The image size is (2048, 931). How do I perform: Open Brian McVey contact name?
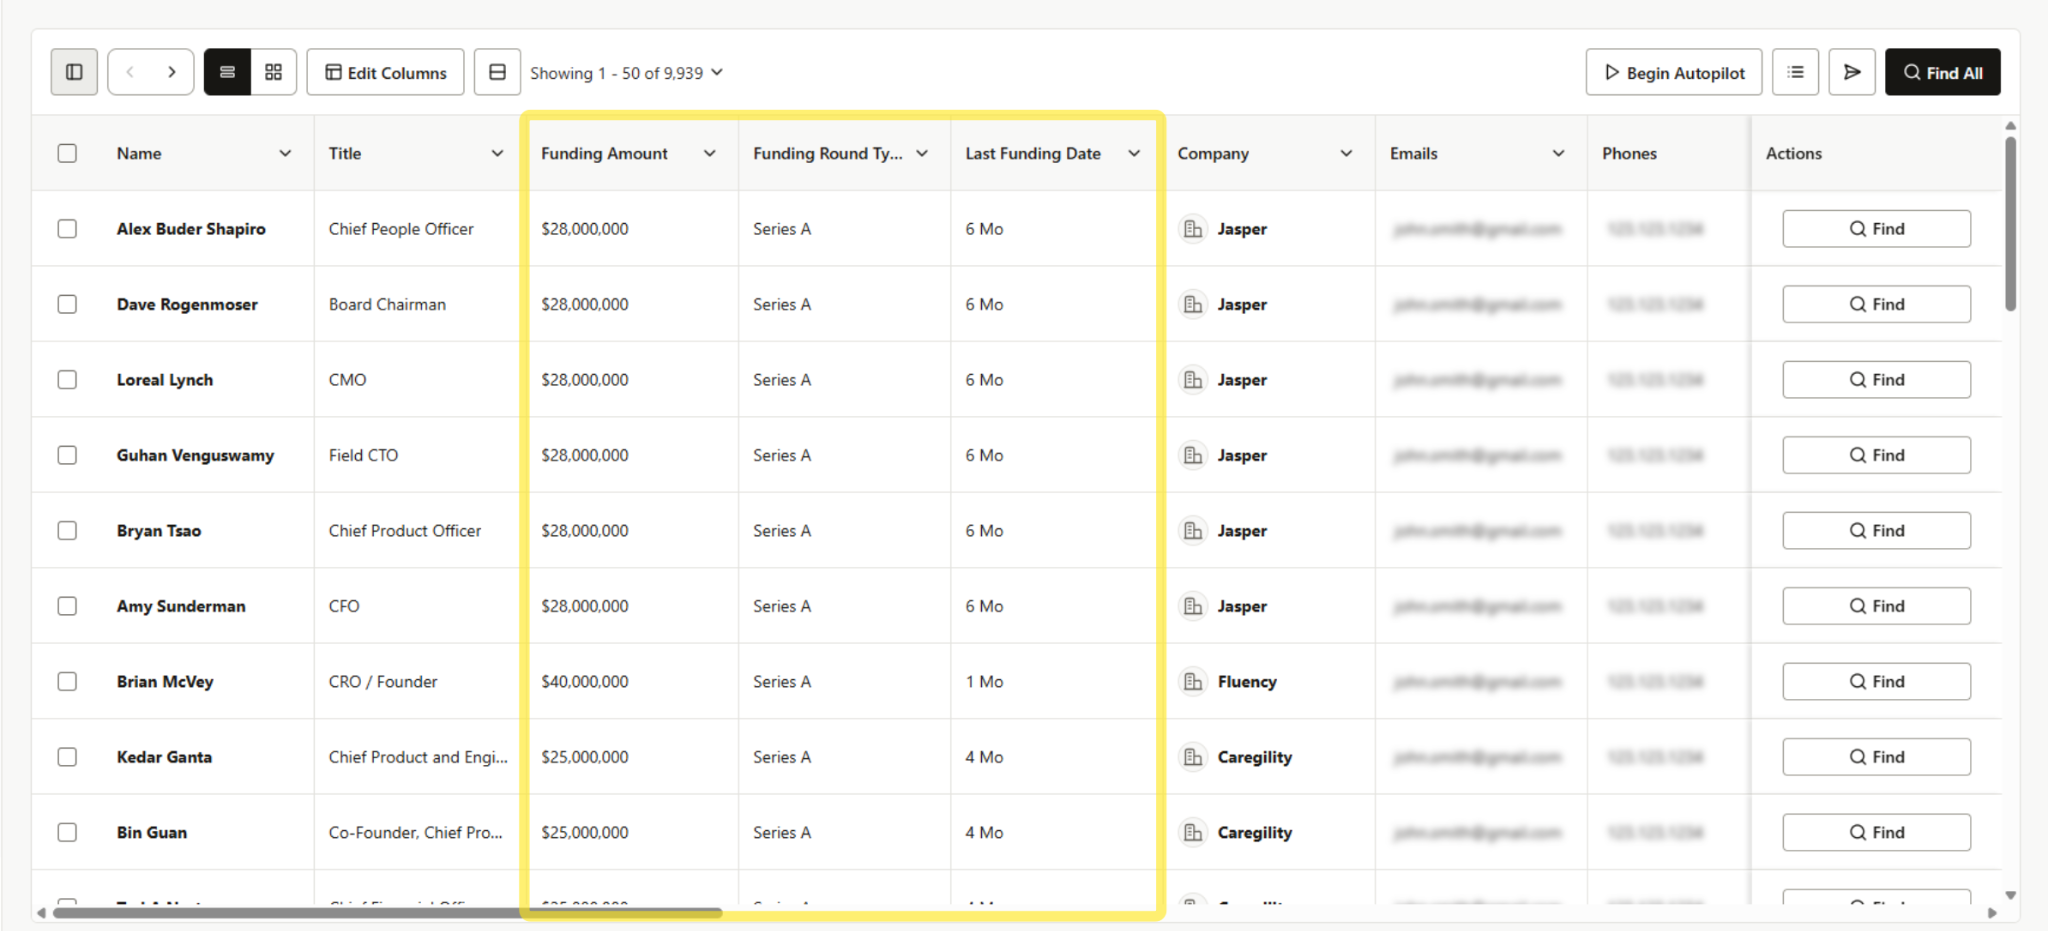click(165, 682)
